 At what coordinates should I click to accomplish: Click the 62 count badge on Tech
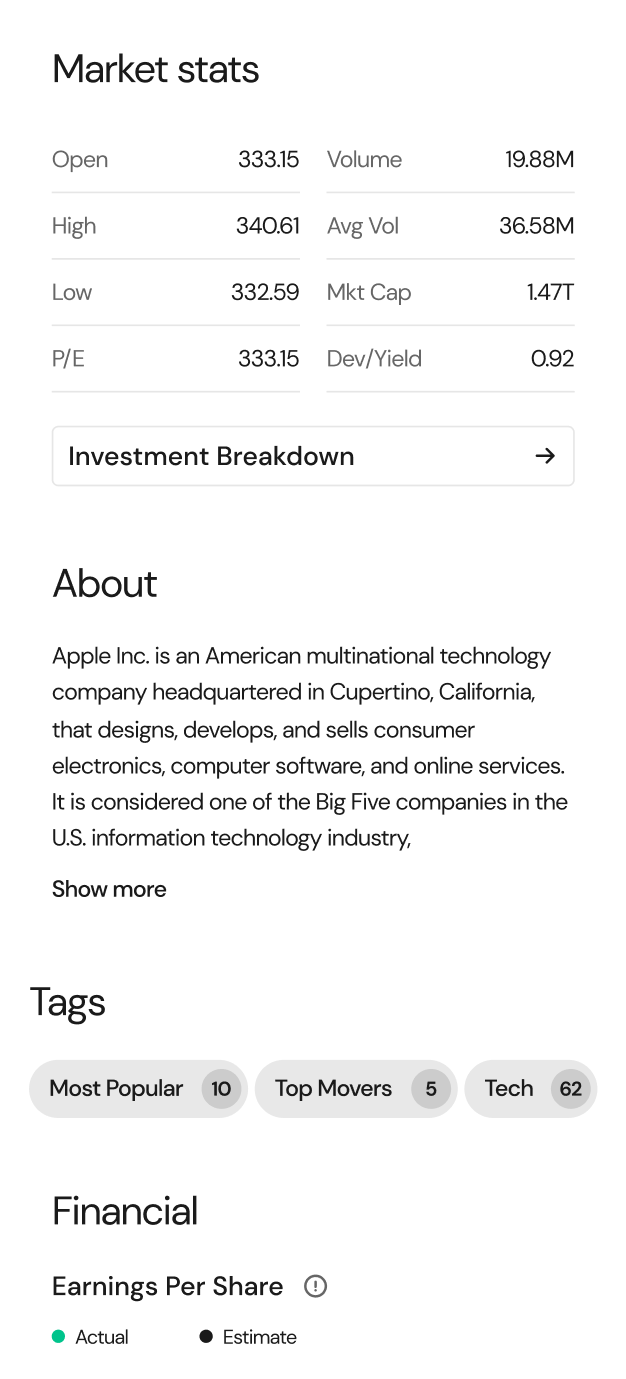pyautogui.click(x=571, y=1088)
